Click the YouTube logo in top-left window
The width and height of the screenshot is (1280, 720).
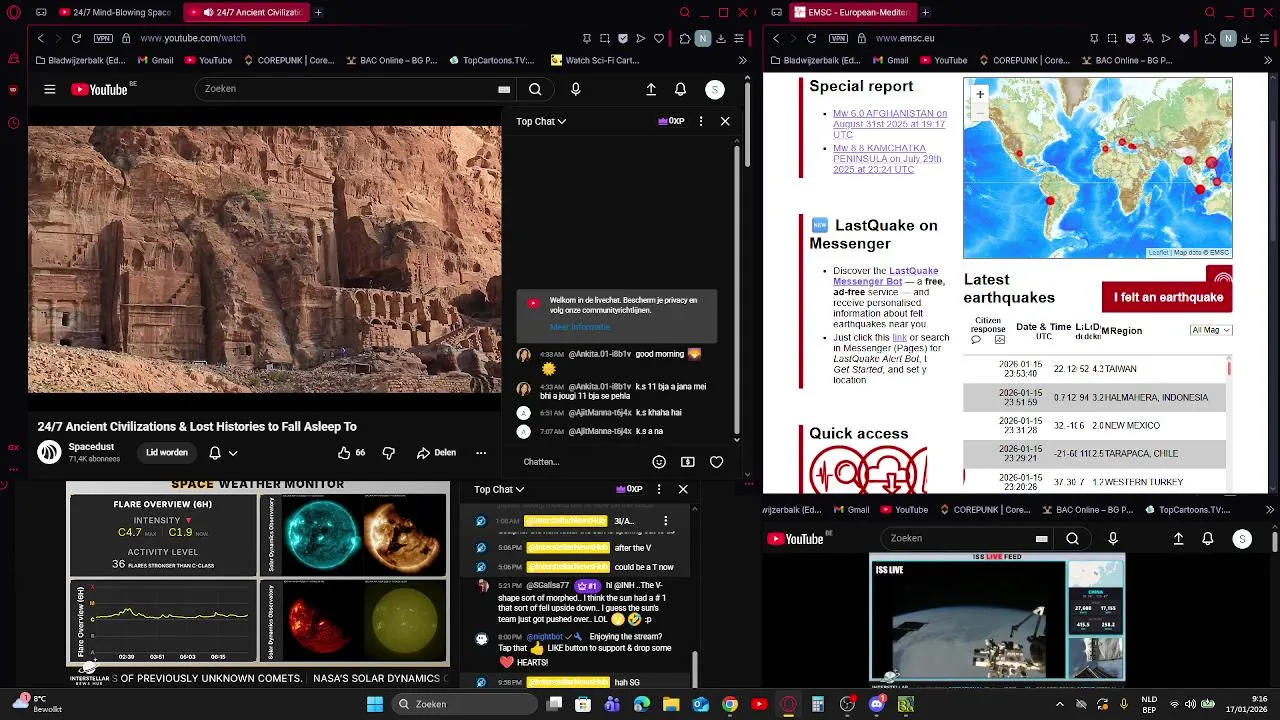(99, 89)
